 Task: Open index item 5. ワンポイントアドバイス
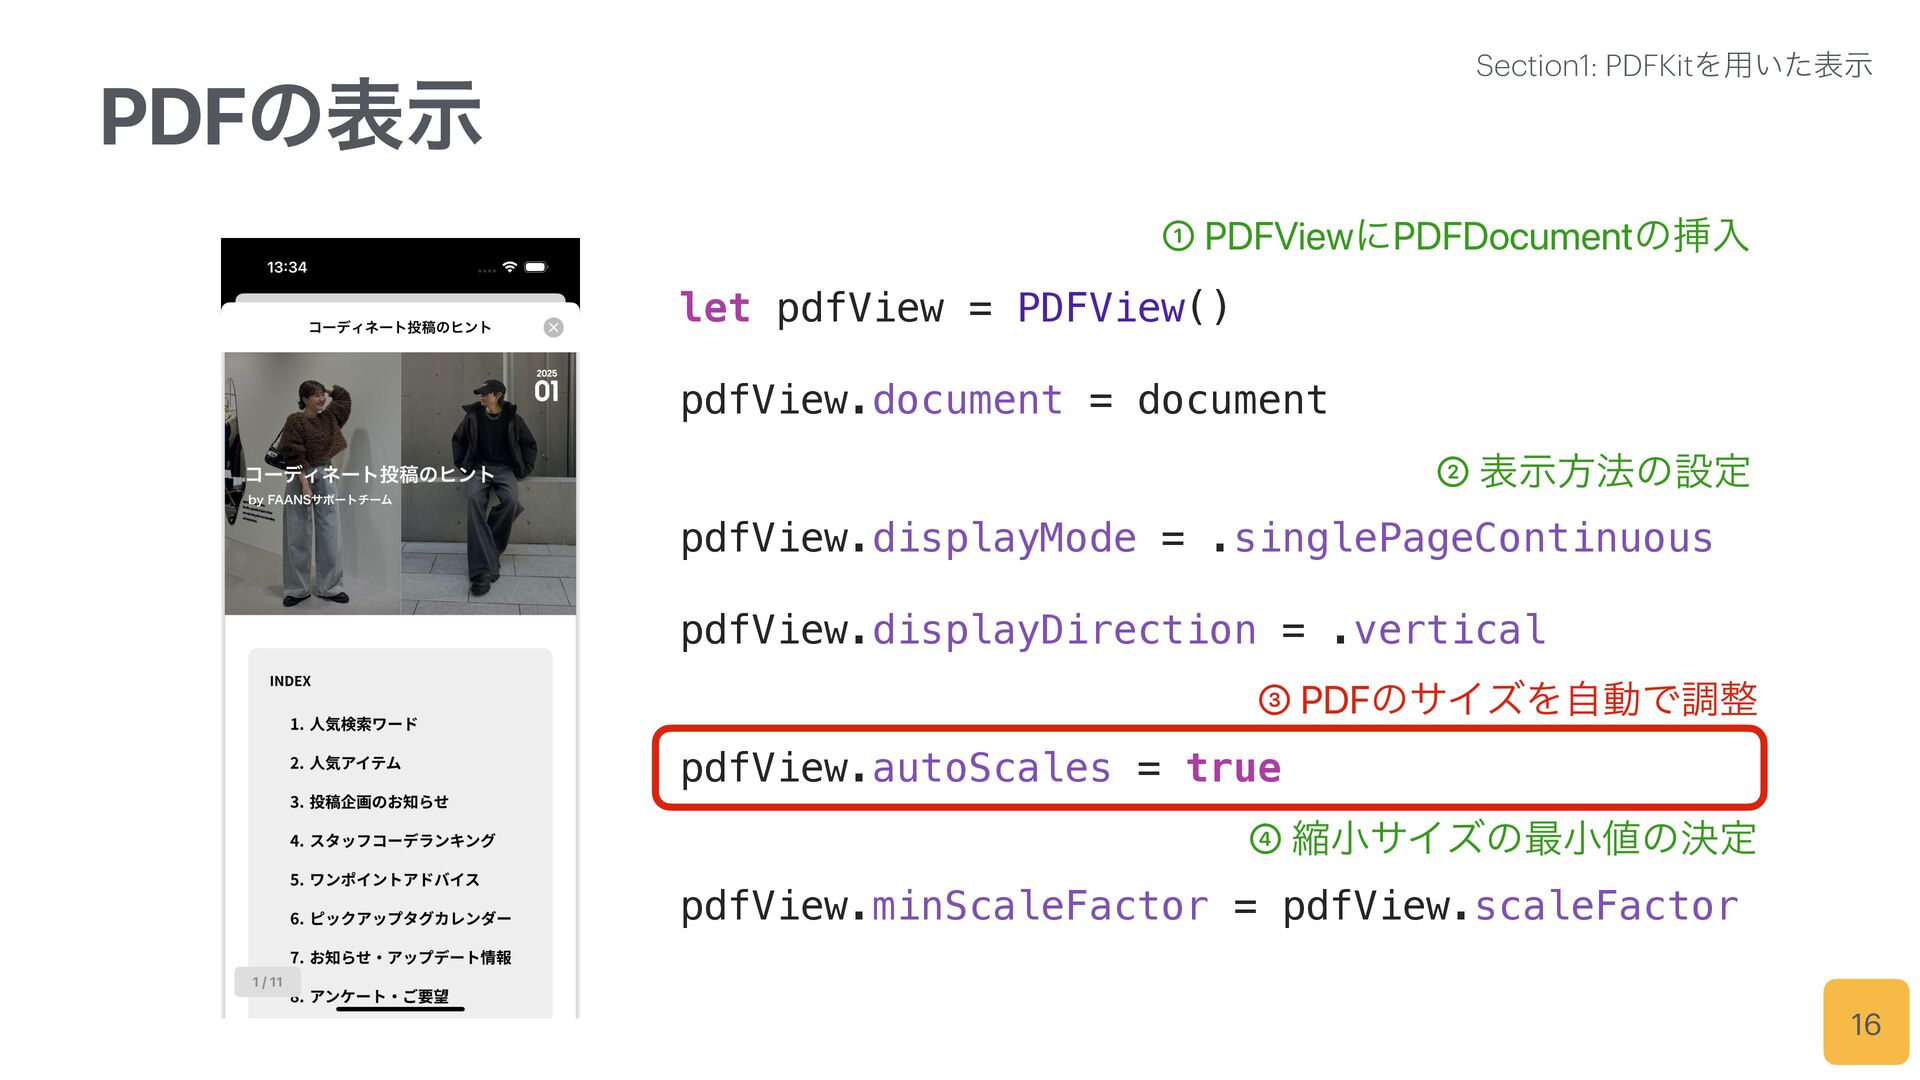[x=384, y=880]
